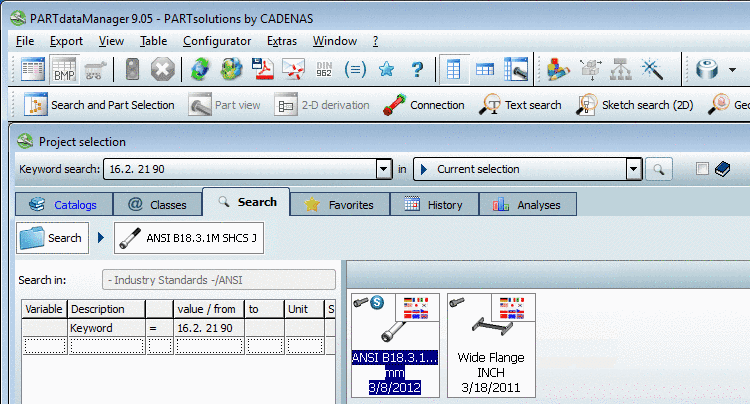Click the Keyword description cell
Viewport: 750px width, 404px height.
tap(106, 328)
